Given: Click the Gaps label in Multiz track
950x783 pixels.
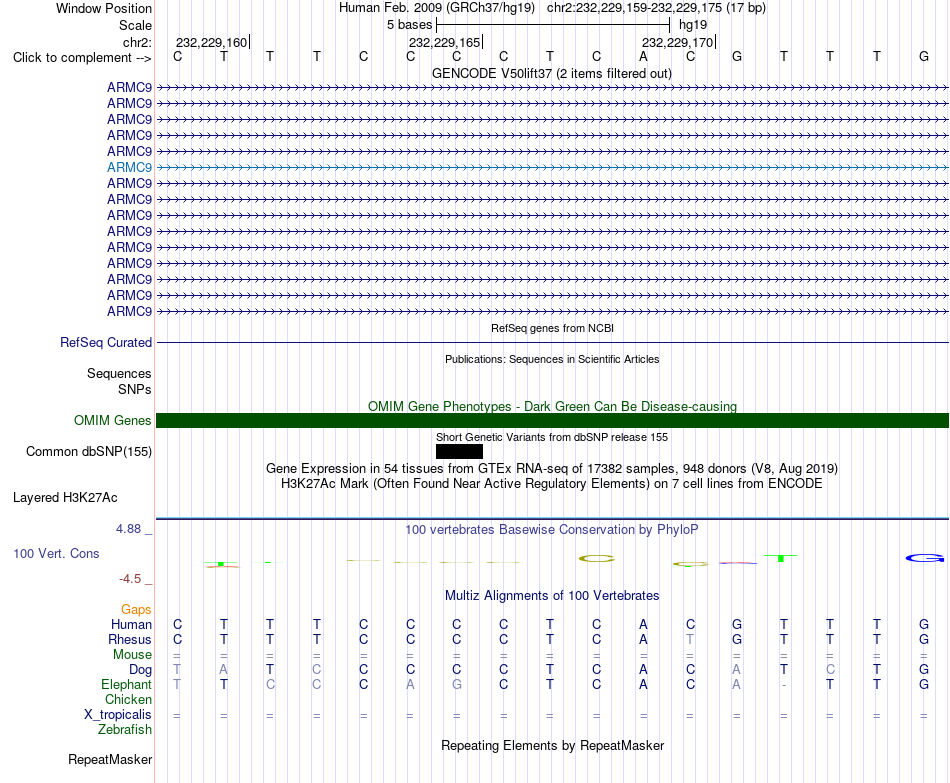Looking at the screenshot, I should click(x=136, y=609).
